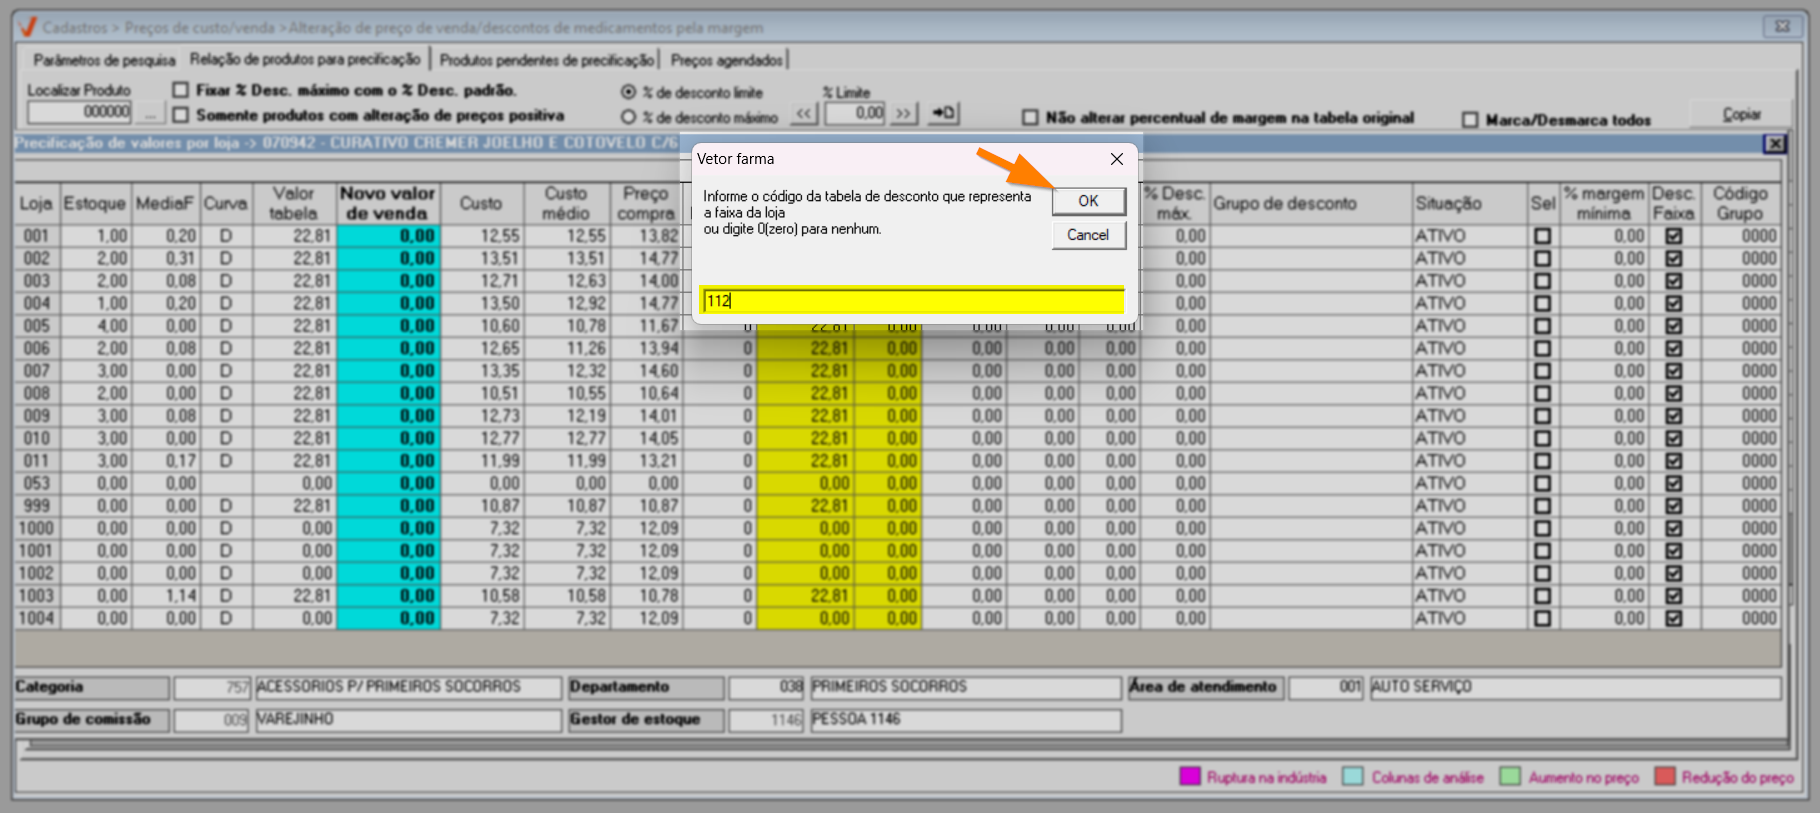Click the product search ellipsis button
The height and width of the screenshot is (813, 1820).
tap(150, 113)
